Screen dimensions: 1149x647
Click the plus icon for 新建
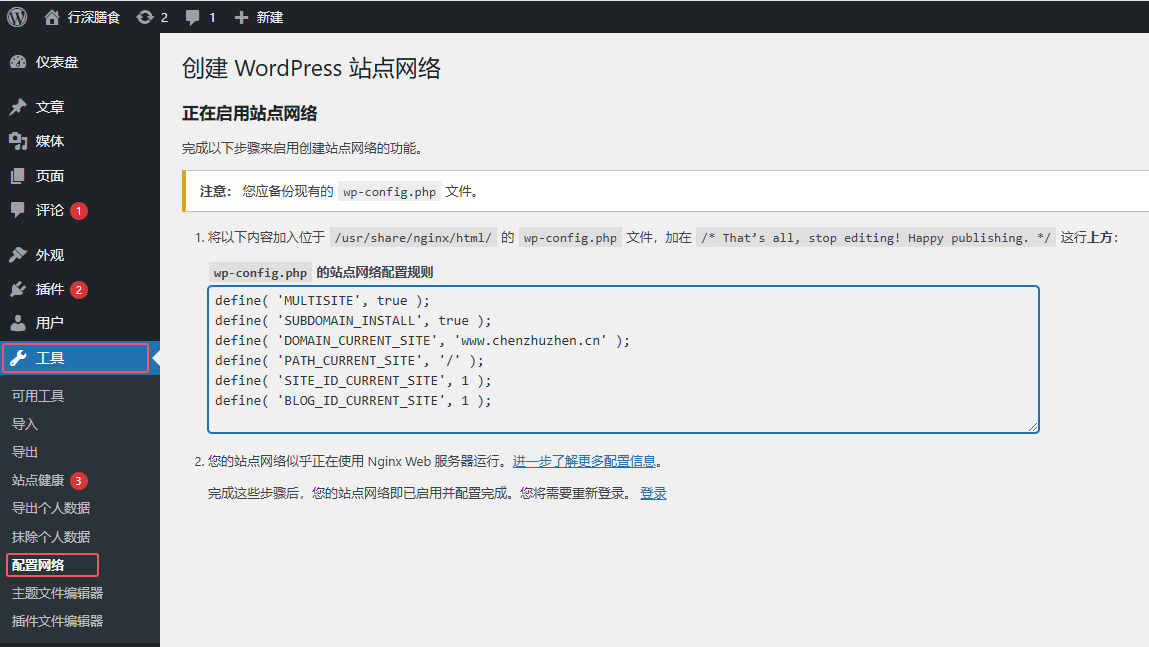[x=241, y=17]
